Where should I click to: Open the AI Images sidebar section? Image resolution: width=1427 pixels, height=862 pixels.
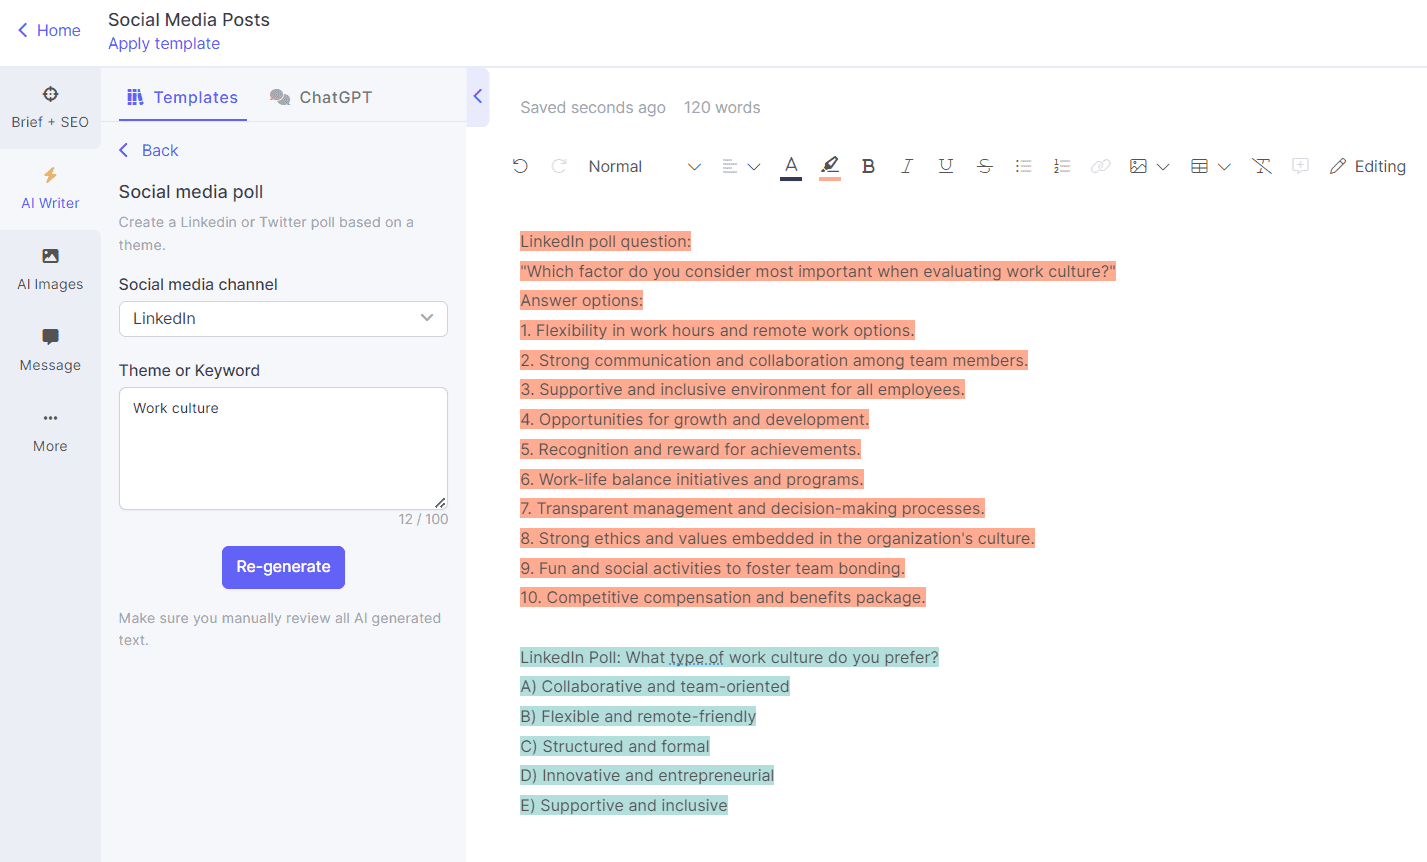(x=50, y=270)
